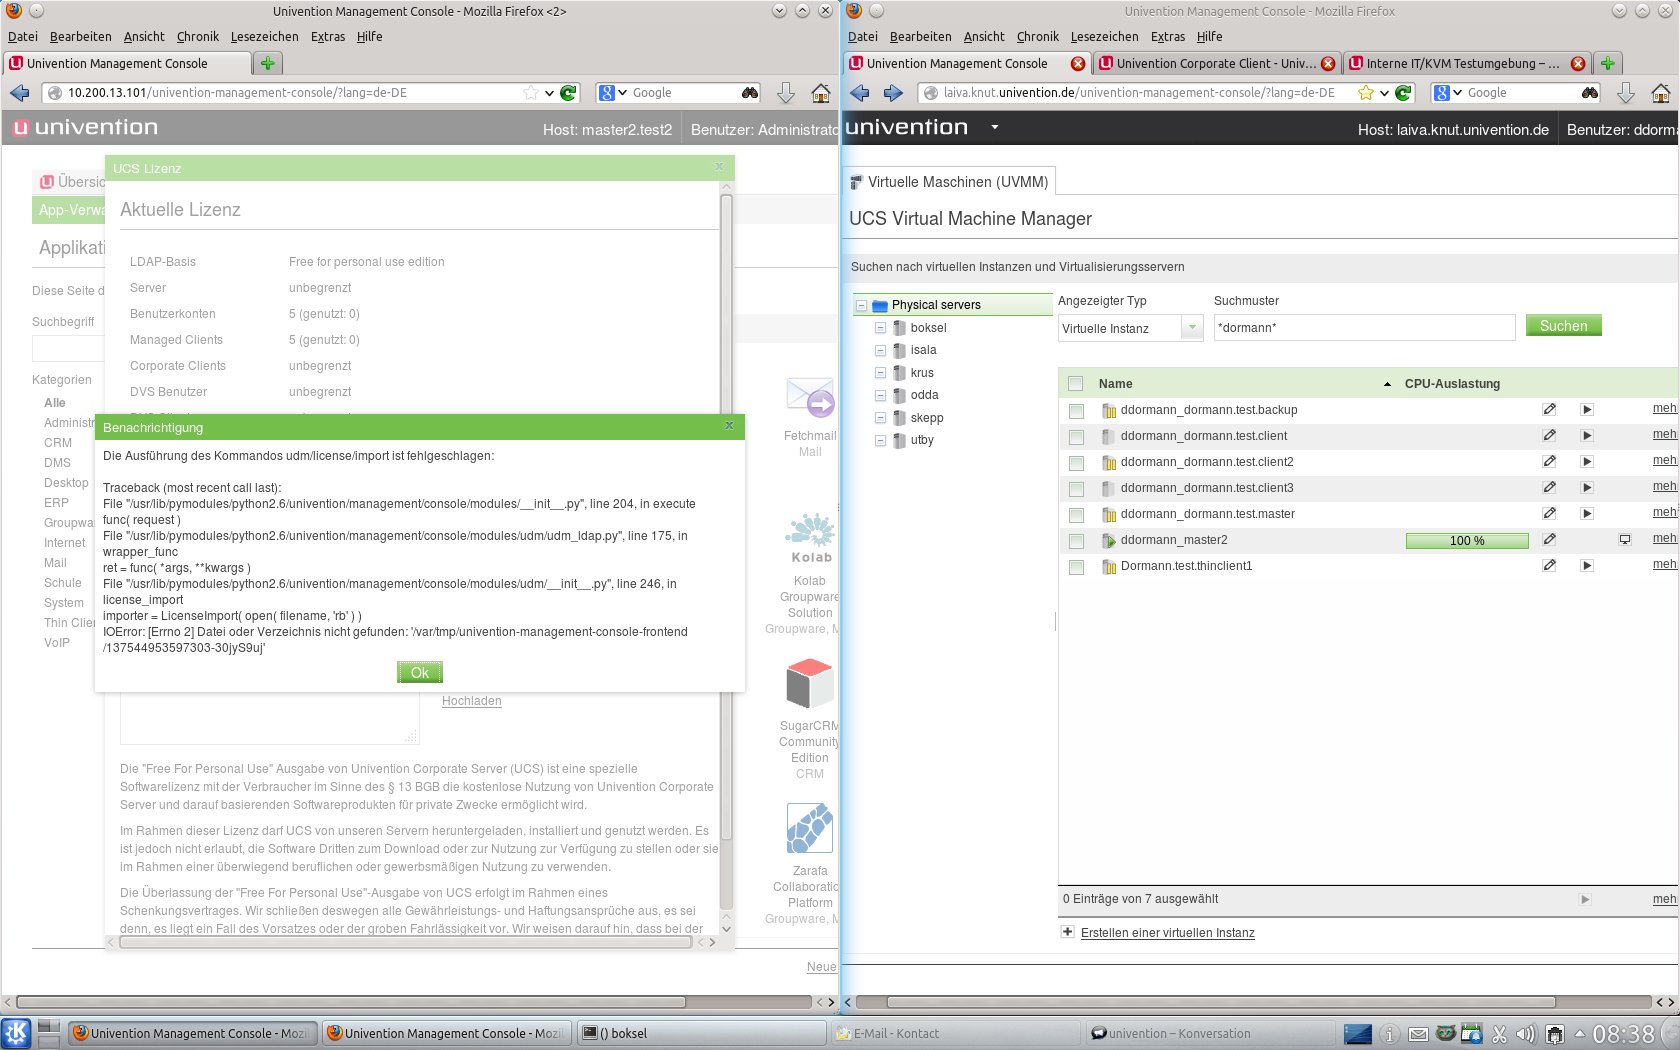Tick the checkbox for Dormann.test.thinclient1
This screenshot has width=1680, height=1050.
(1076, 567)
